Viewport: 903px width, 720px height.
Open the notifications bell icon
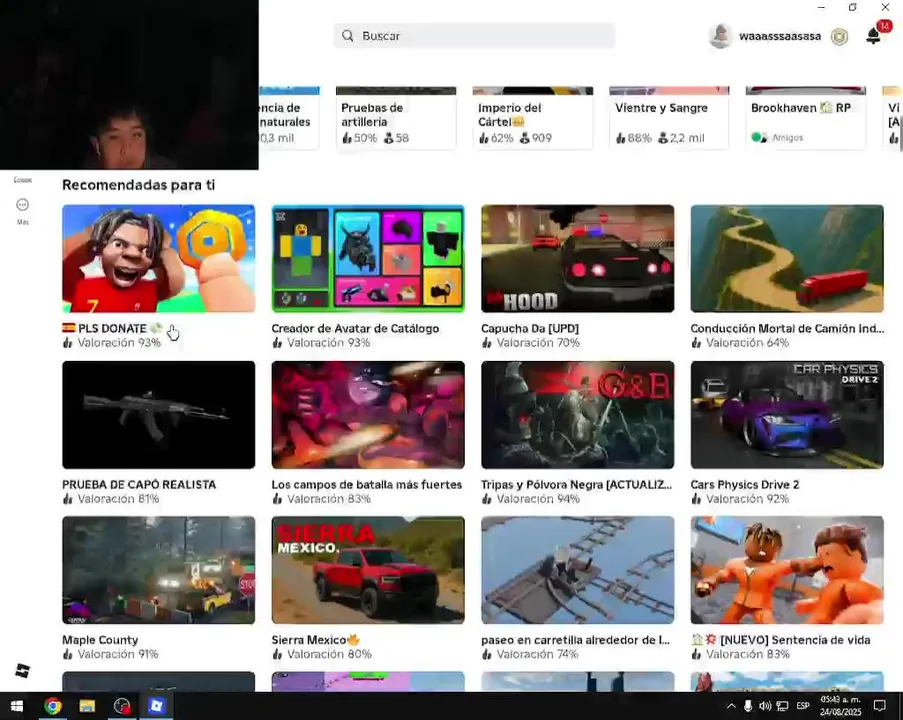coord(874,36)
